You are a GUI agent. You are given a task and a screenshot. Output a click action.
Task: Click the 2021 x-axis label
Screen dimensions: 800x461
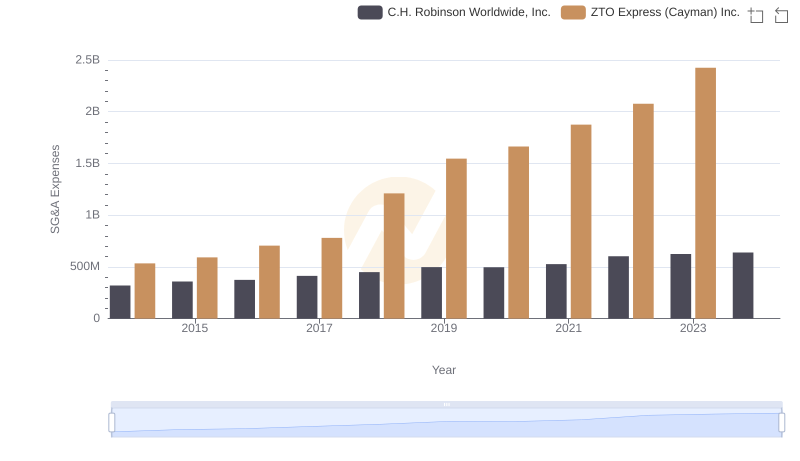[x=568, y=328]
